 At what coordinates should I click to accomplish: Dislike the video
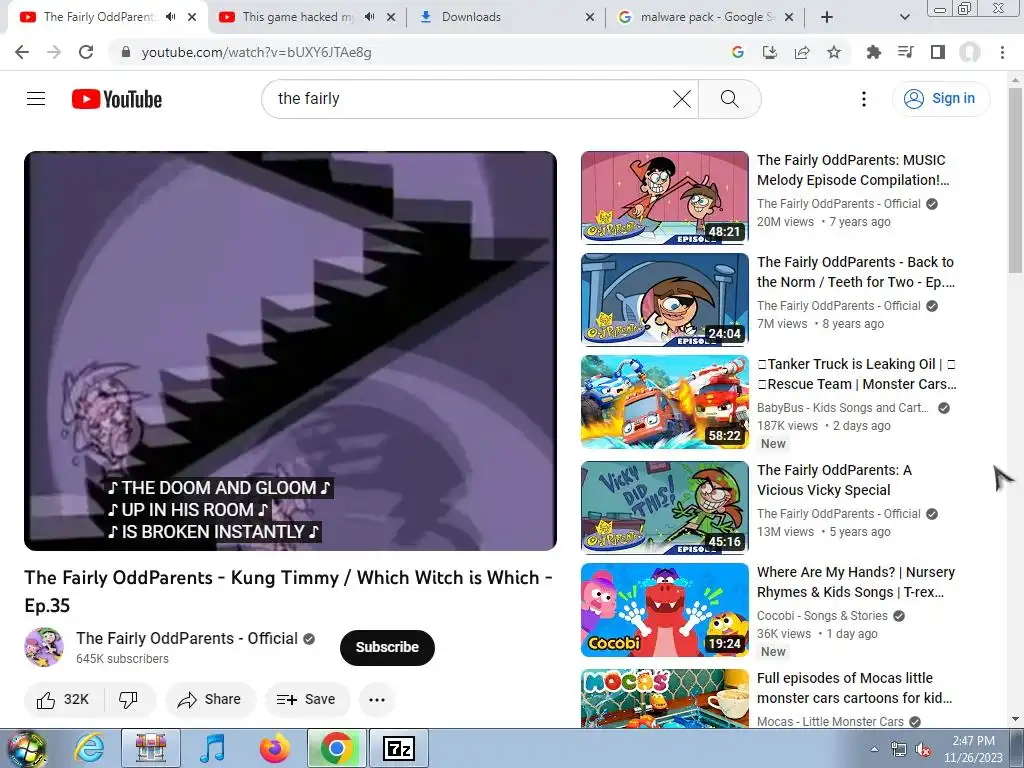click(129, 699)
